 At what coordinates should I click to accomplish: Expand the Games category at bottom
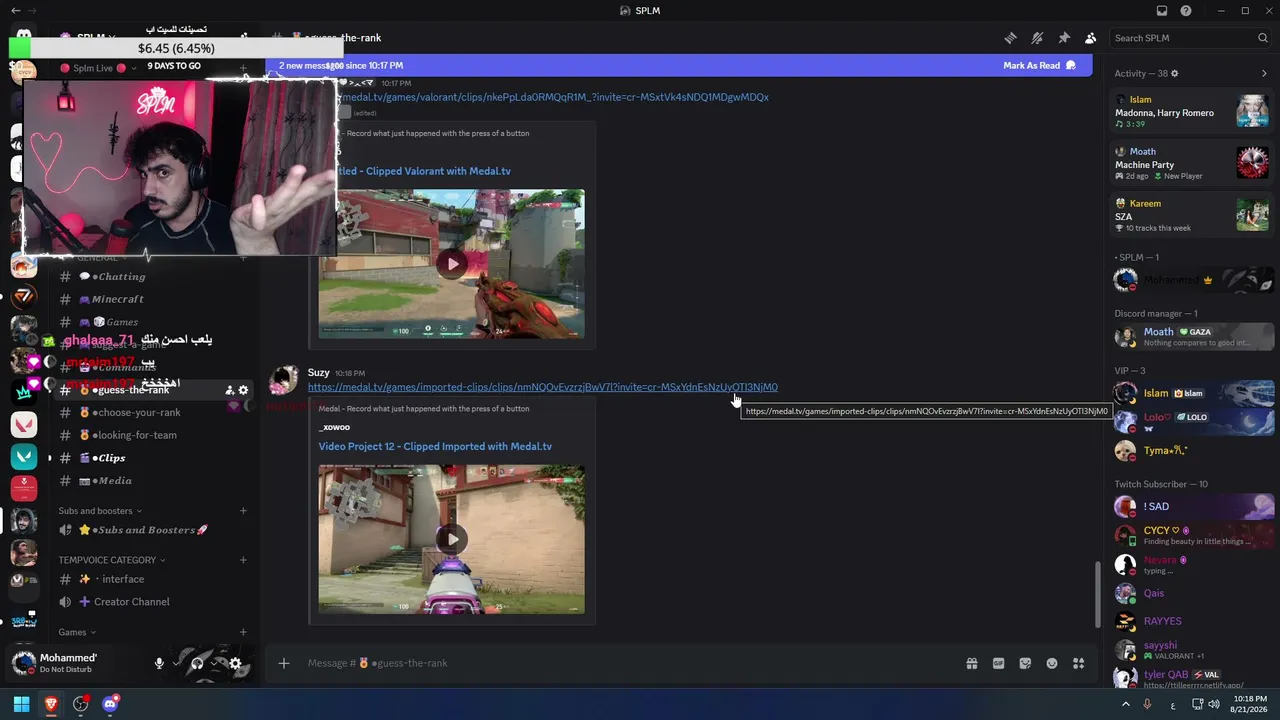77,632
